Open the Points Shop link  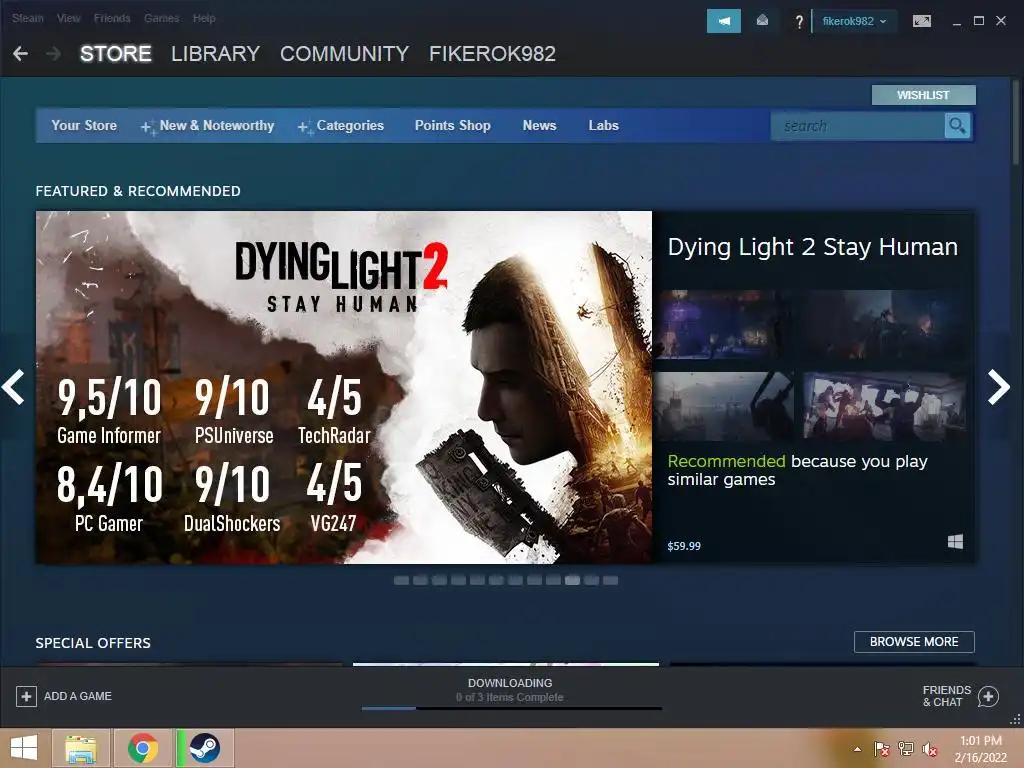(453, 125)
